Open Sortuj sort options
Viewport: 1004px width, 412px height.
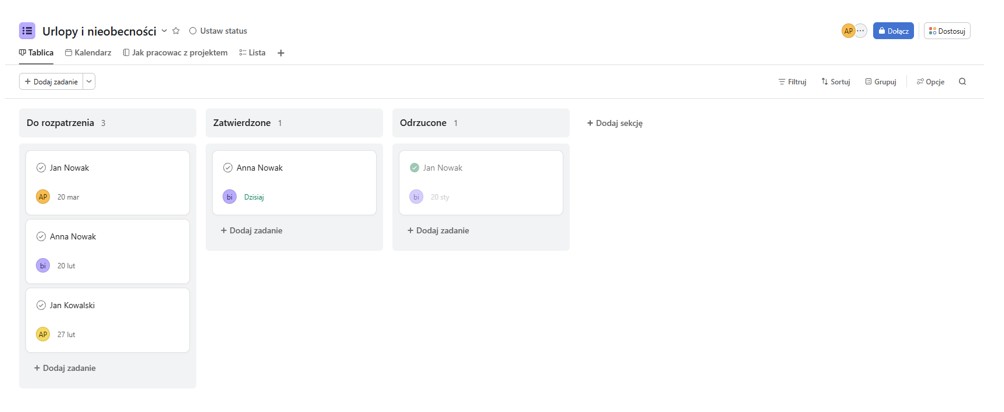point(835,82)
